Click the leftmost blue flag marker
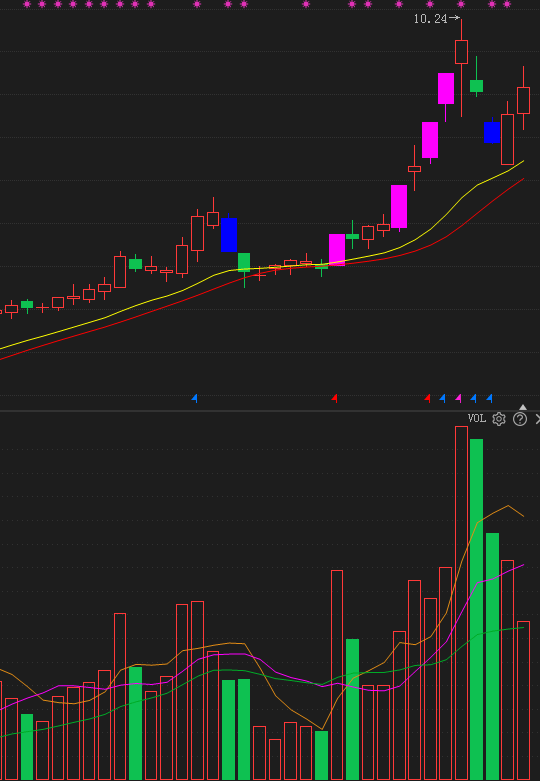This screenshot has width=540, height=781. pos(194,398)
